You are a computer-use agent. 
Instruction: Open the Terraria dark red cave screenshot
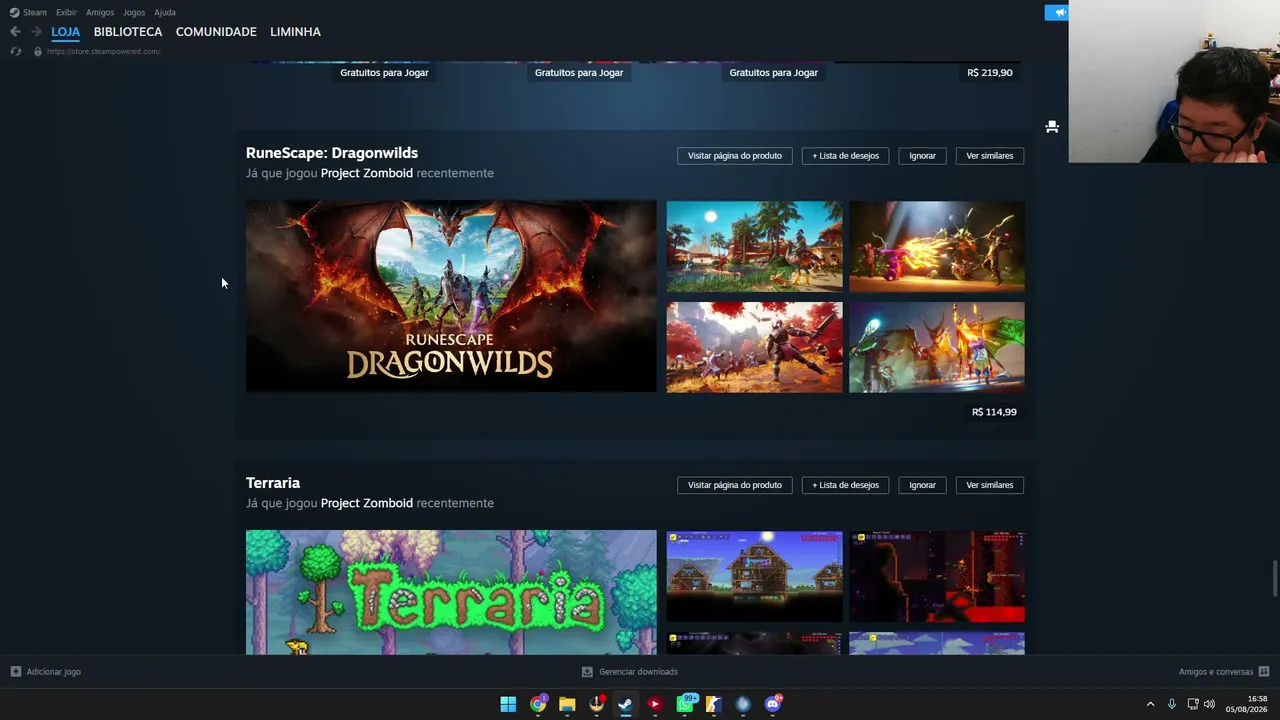(937, 577)
